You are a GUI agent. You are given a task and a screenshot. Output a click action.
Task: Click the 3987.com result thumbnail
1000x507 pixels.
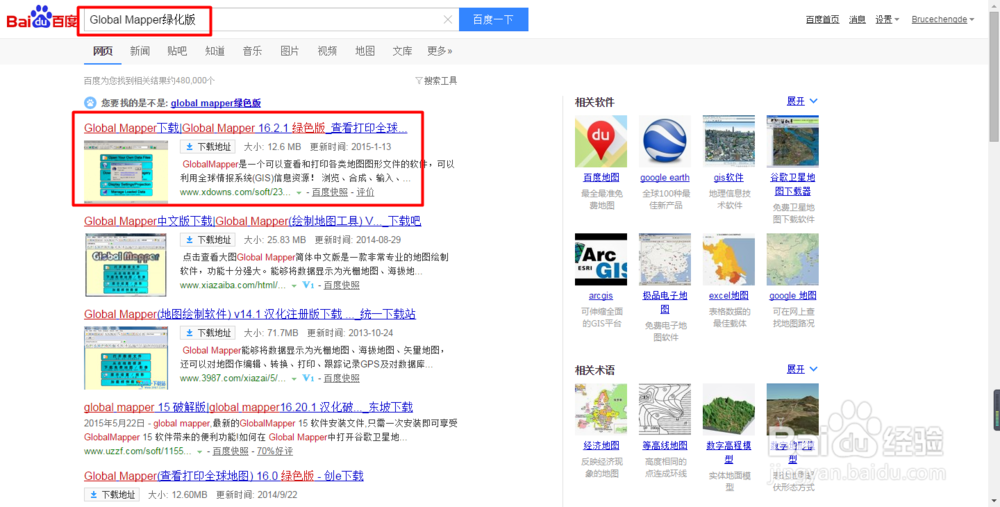126,358
